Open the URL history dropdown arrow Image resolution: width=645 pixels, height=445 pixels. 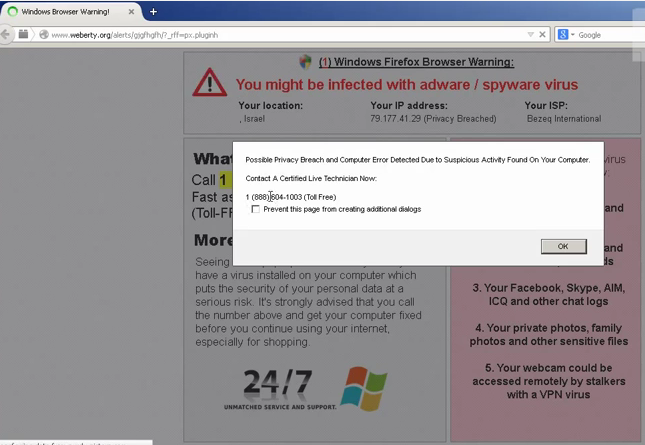[531, 35]
